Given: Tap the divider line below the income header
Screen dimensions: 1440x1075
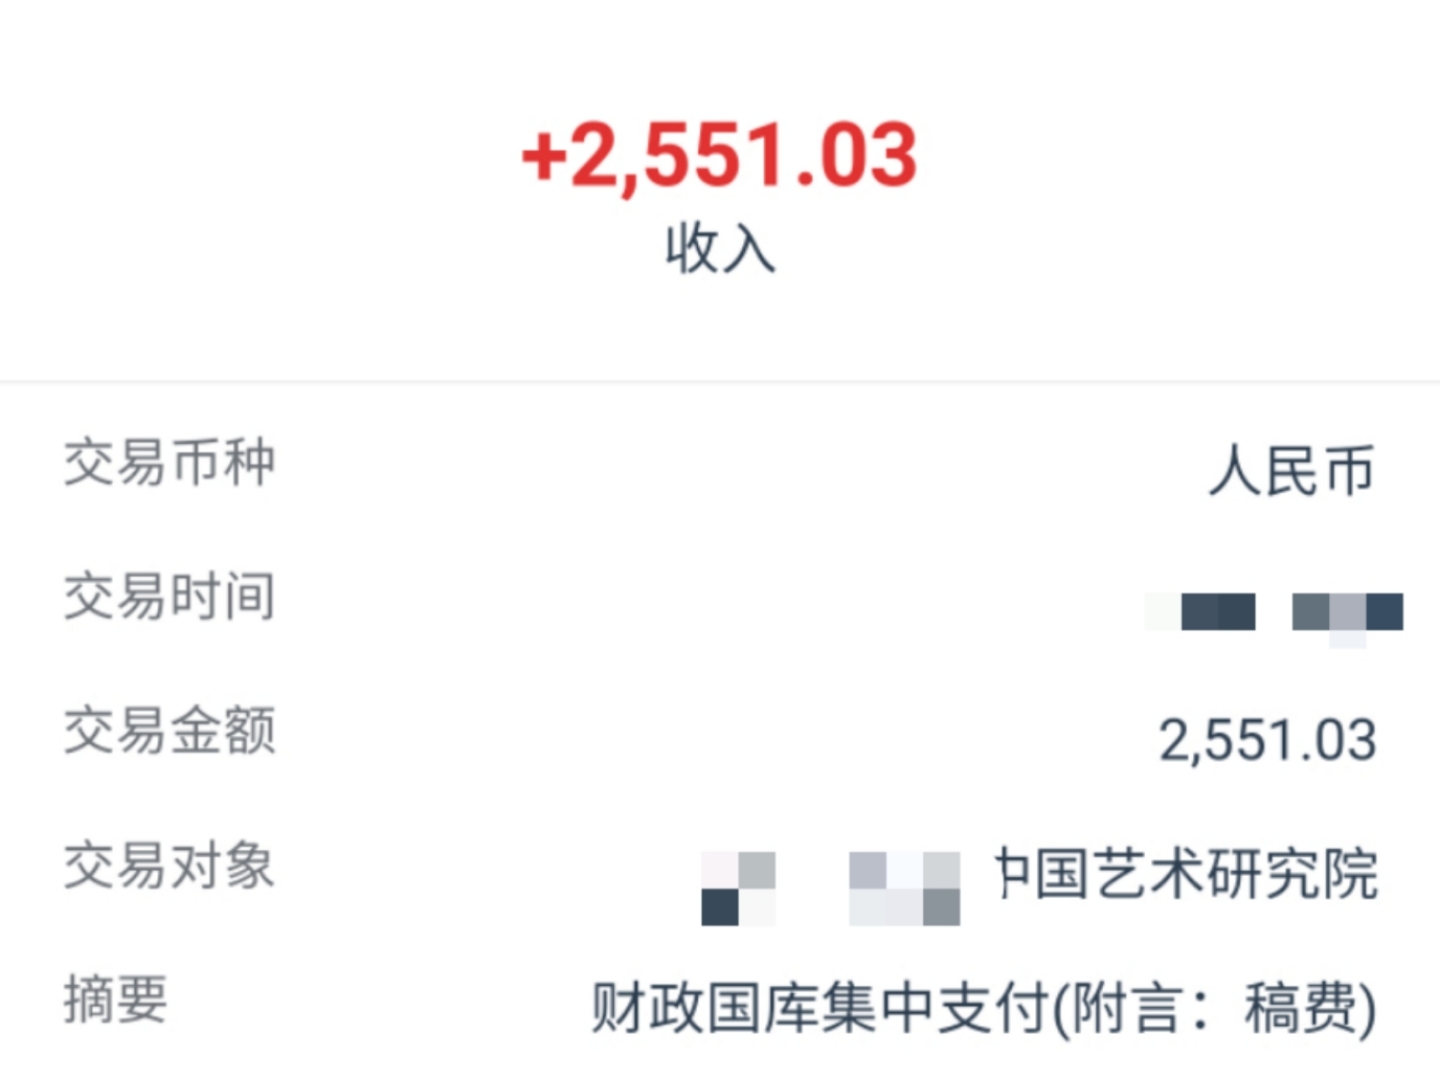Looking at the screenshot, I should tap(720, 381).
